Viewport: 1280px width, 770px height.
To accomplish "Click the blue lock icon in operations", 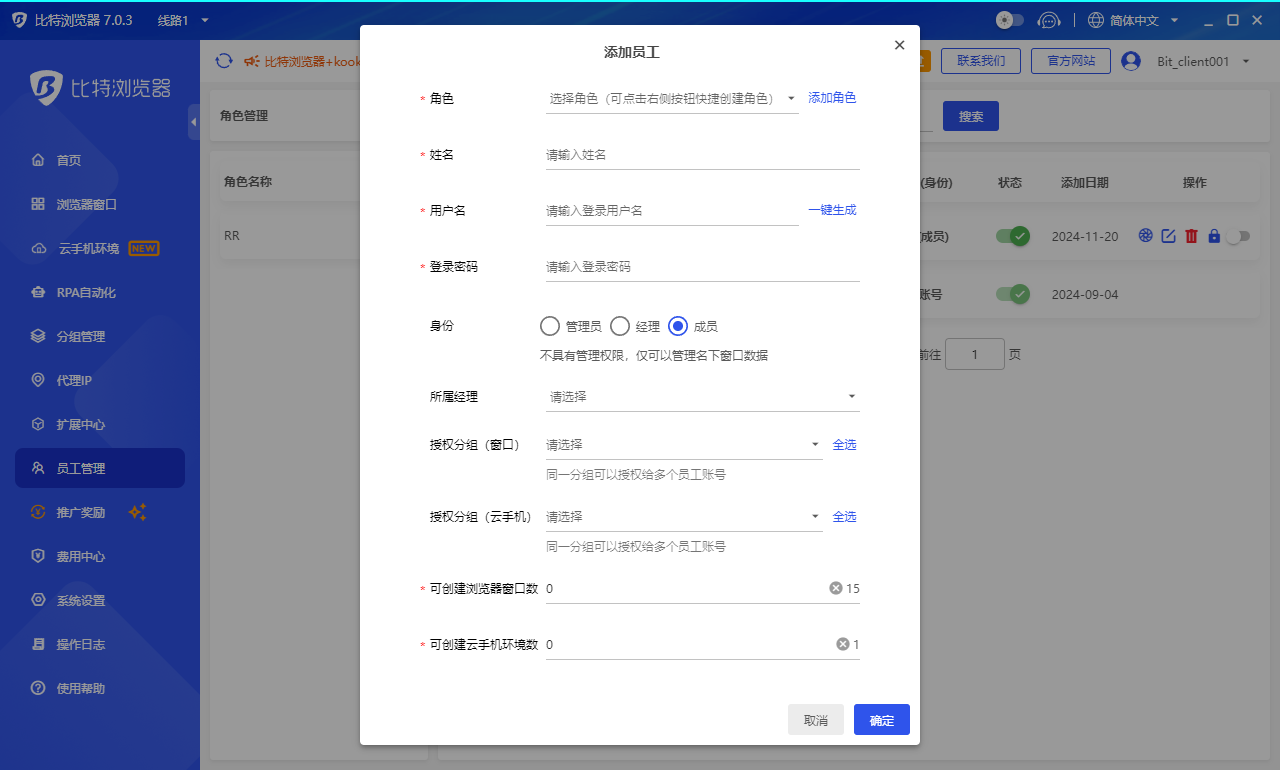I will 1214,236.
